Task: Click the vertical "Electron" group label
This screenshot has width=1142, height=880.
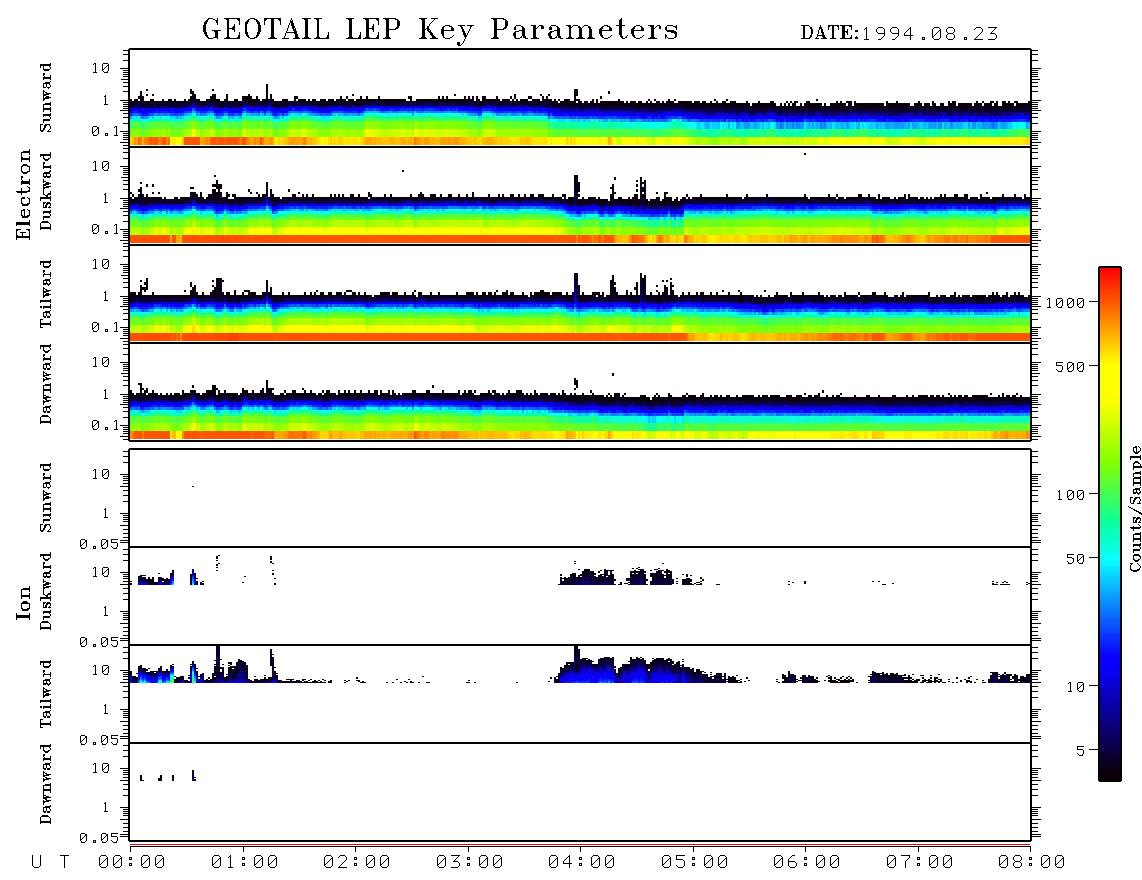Action: coord(24,194)
